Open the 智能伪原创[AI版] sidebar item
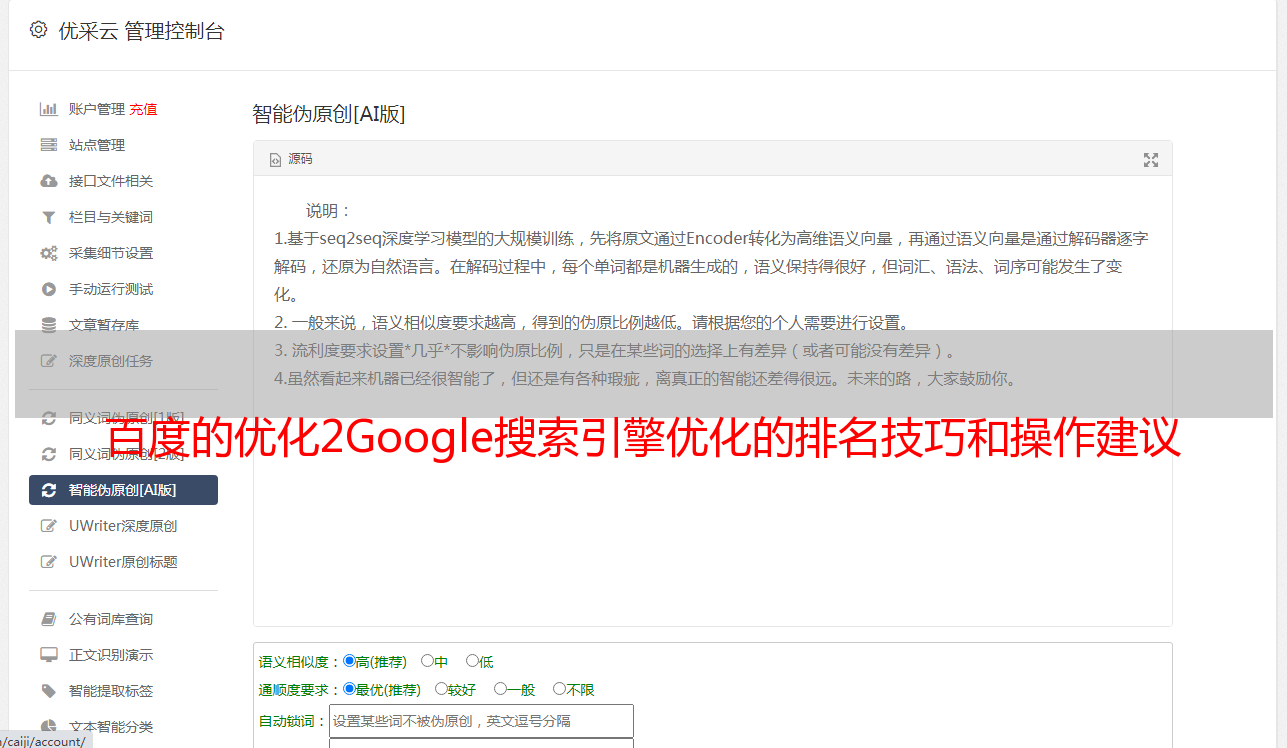 123,490
